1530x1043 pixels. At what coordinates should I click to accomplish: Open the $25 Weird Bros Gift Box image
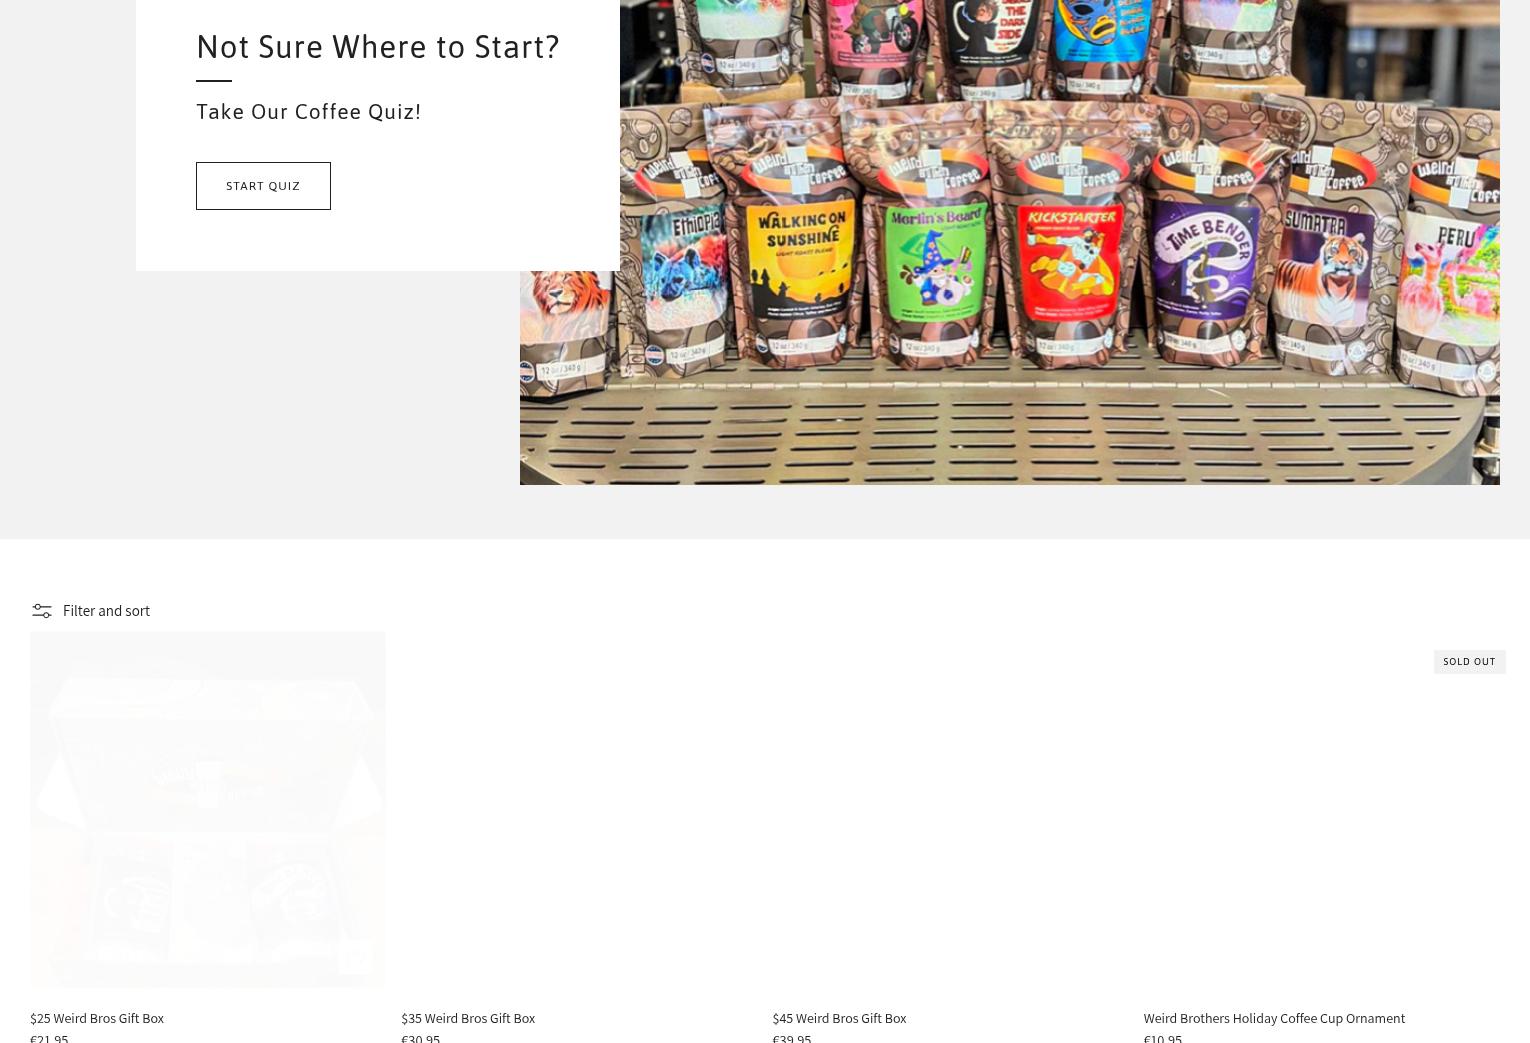[207, 809]
